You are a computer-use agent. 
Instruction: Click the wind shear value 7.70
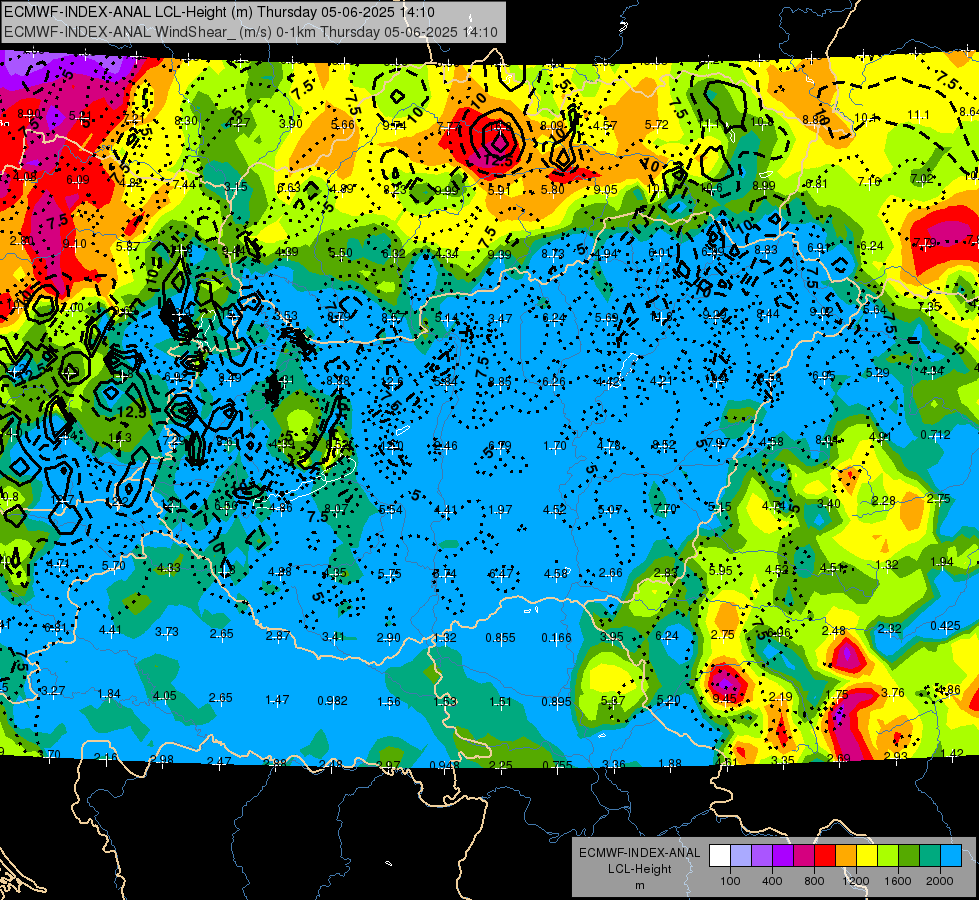click(666, 508)
